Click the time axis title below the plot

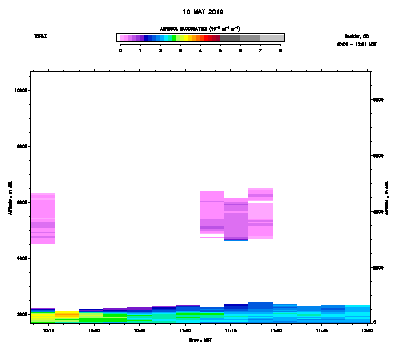pos(200,340)
